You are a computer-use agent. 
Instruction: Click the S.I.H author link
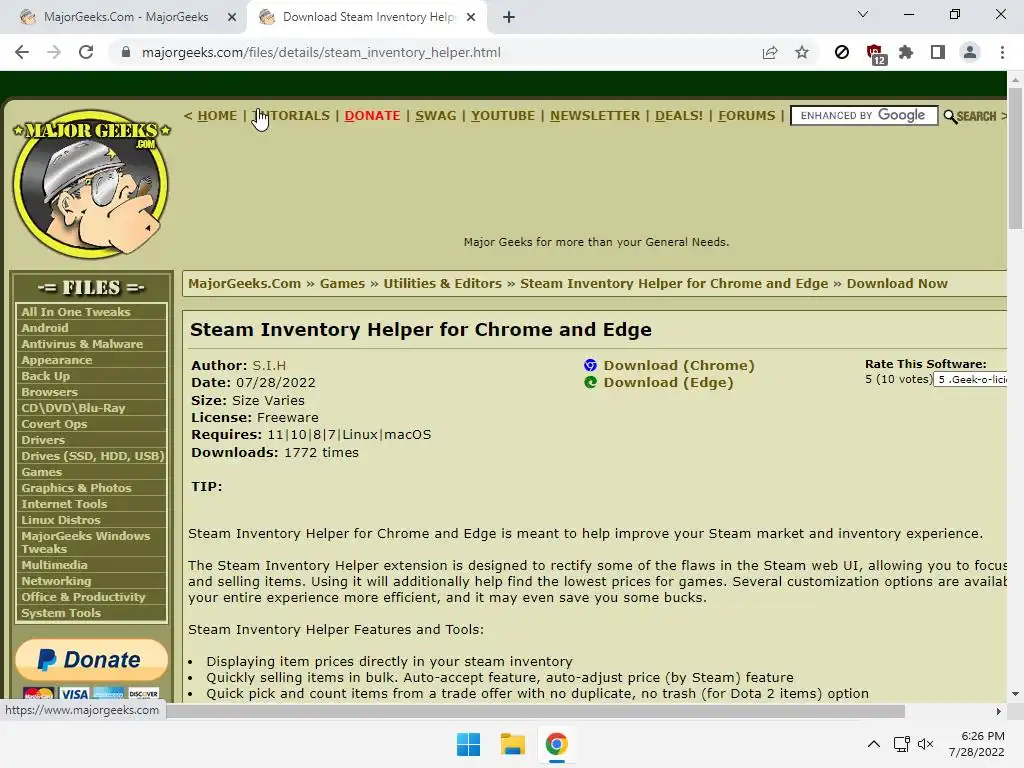point(269,365)
